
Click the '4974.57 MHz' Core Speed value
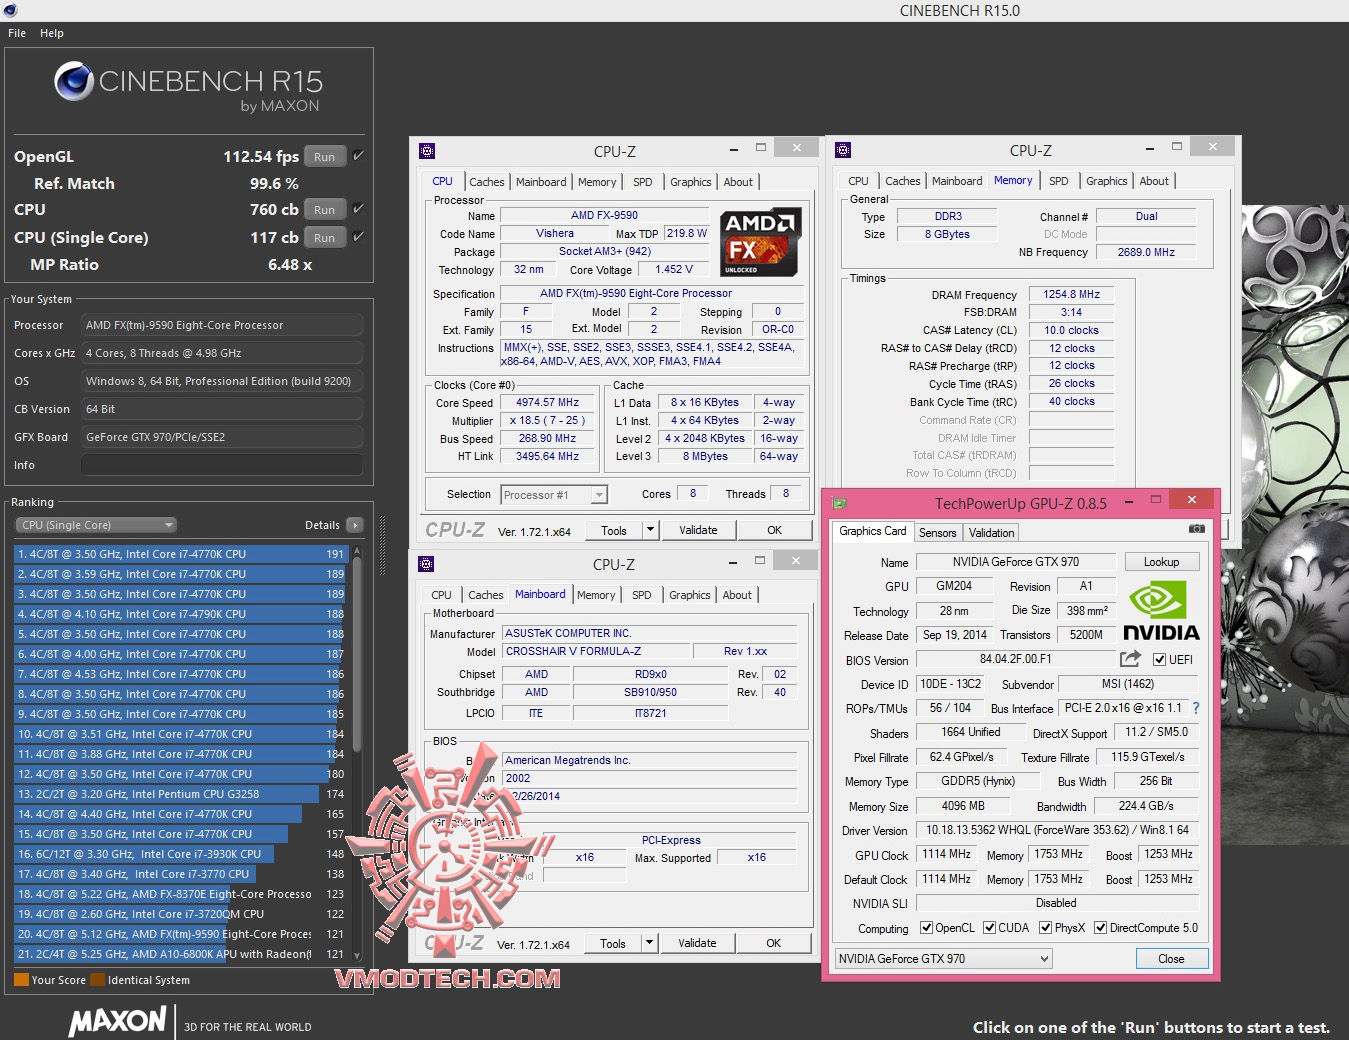(x=547, y=402)
